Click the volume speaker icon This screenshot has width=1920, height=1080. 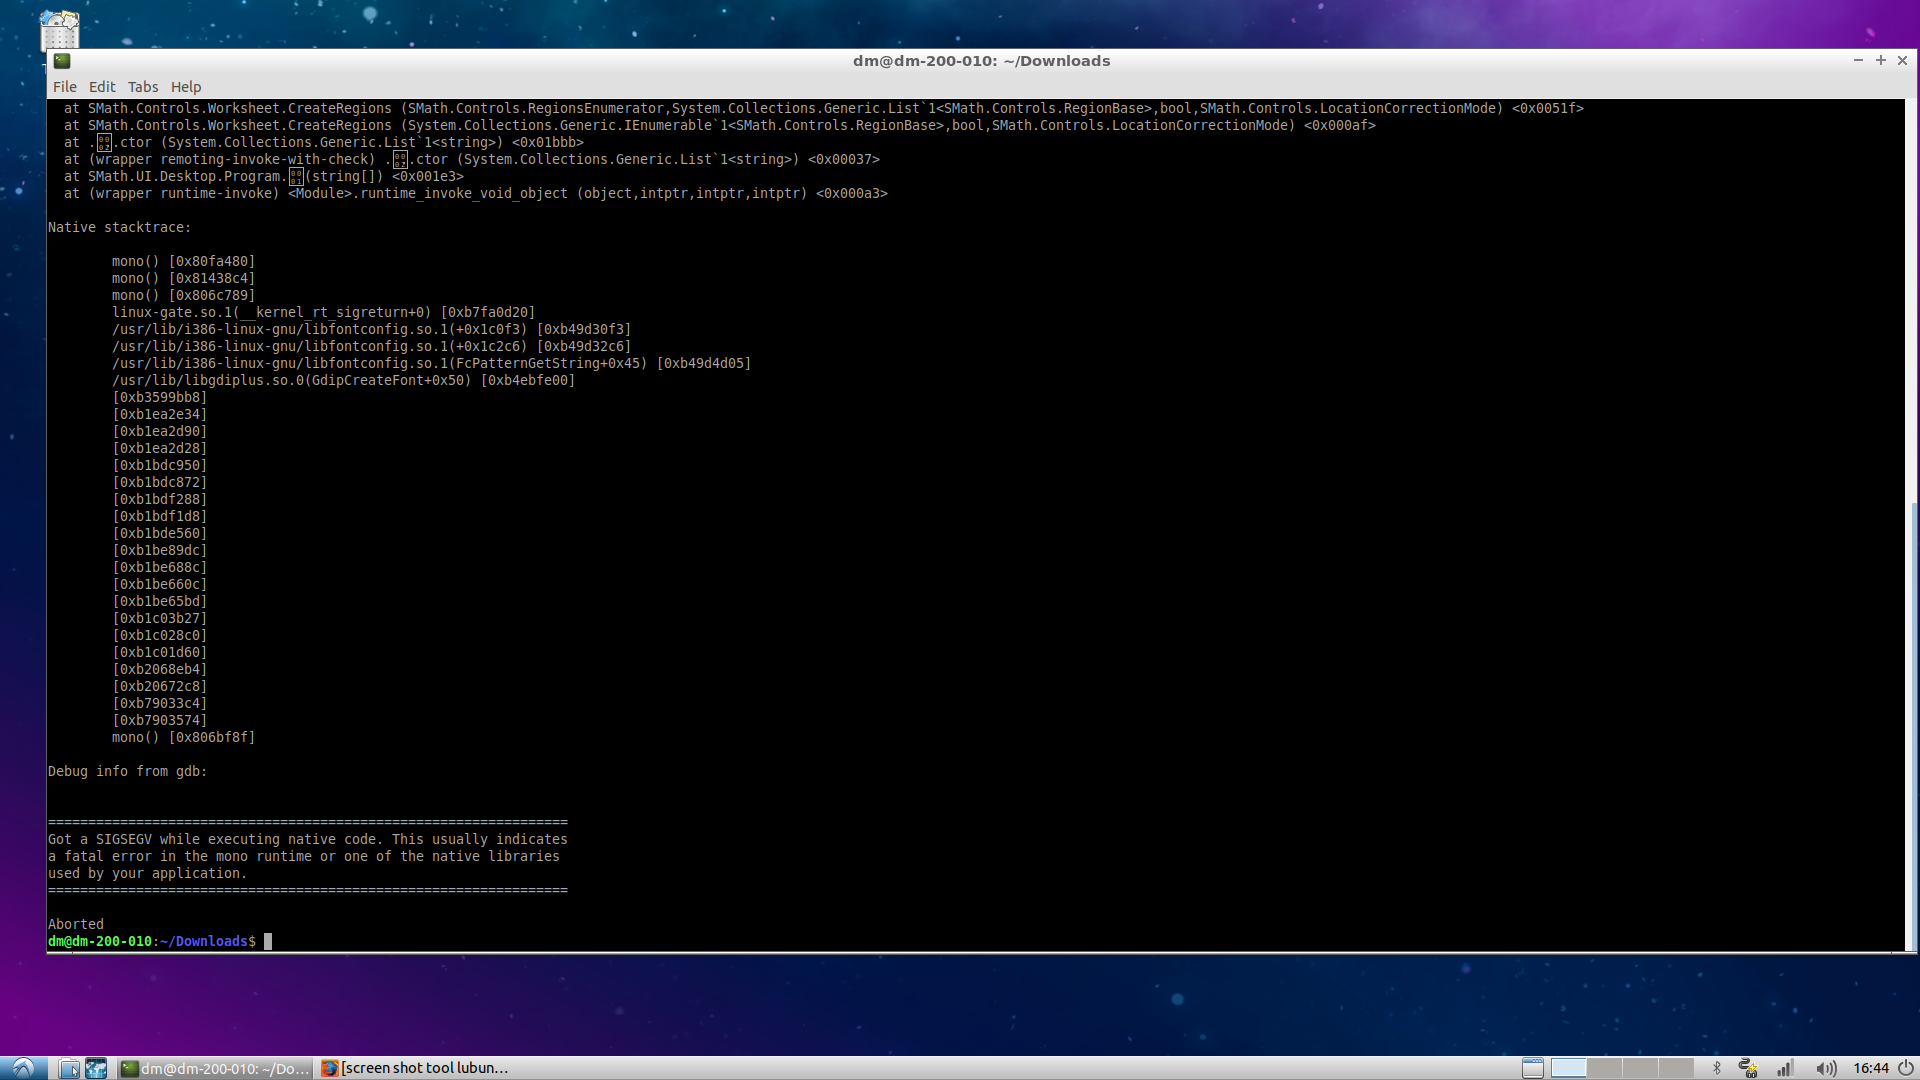pos(1825,1068)
